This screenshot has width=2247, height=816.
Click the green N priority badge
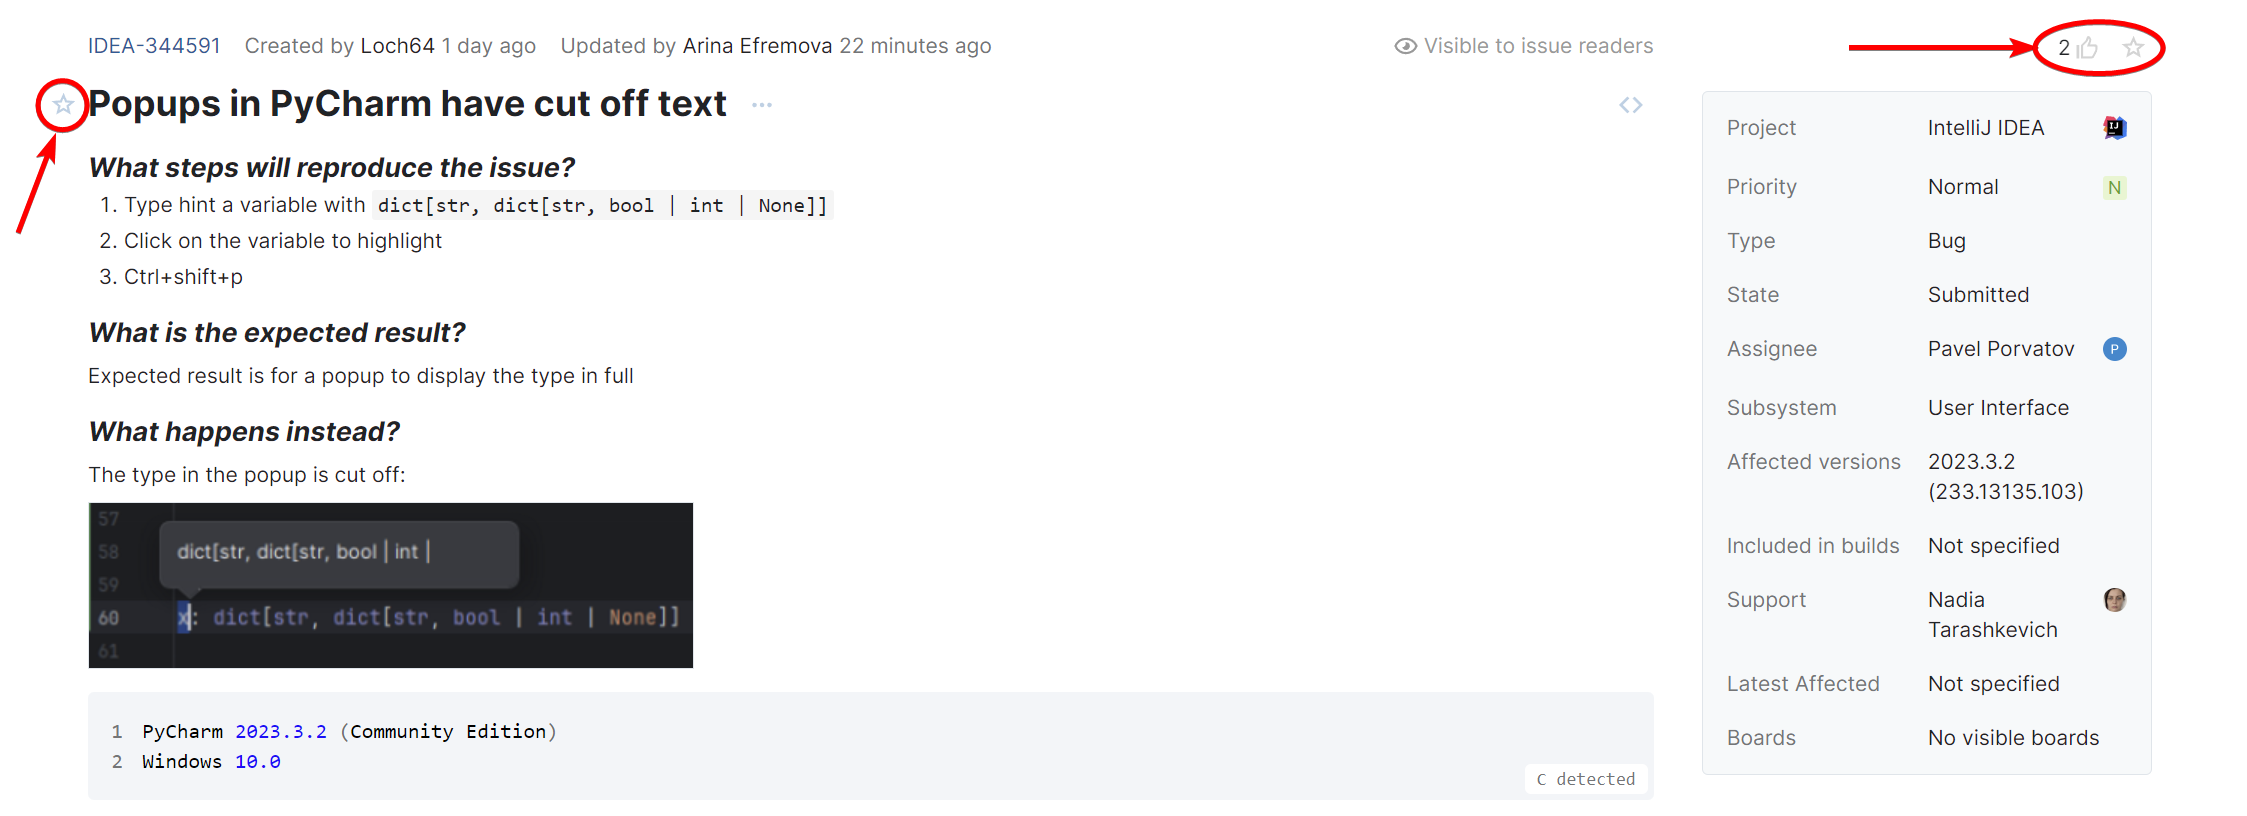point(2114,187)
